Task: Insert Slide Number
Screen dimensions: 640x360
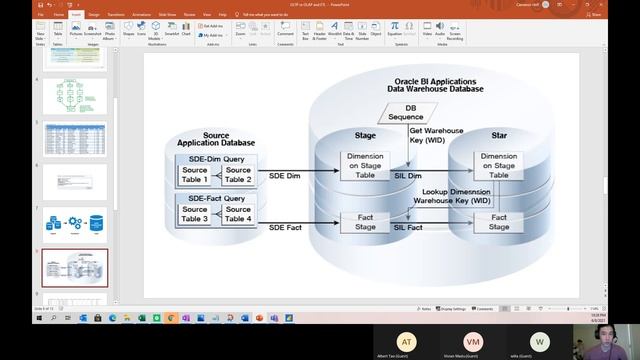Action: tap(362, 31)
